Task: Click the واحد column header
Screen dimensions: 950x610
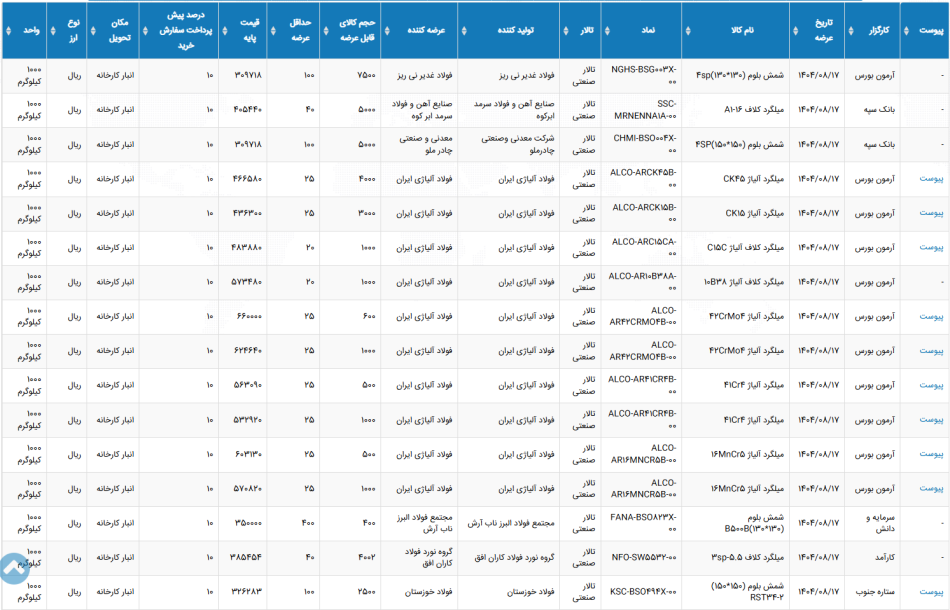Action: [24, 30]
